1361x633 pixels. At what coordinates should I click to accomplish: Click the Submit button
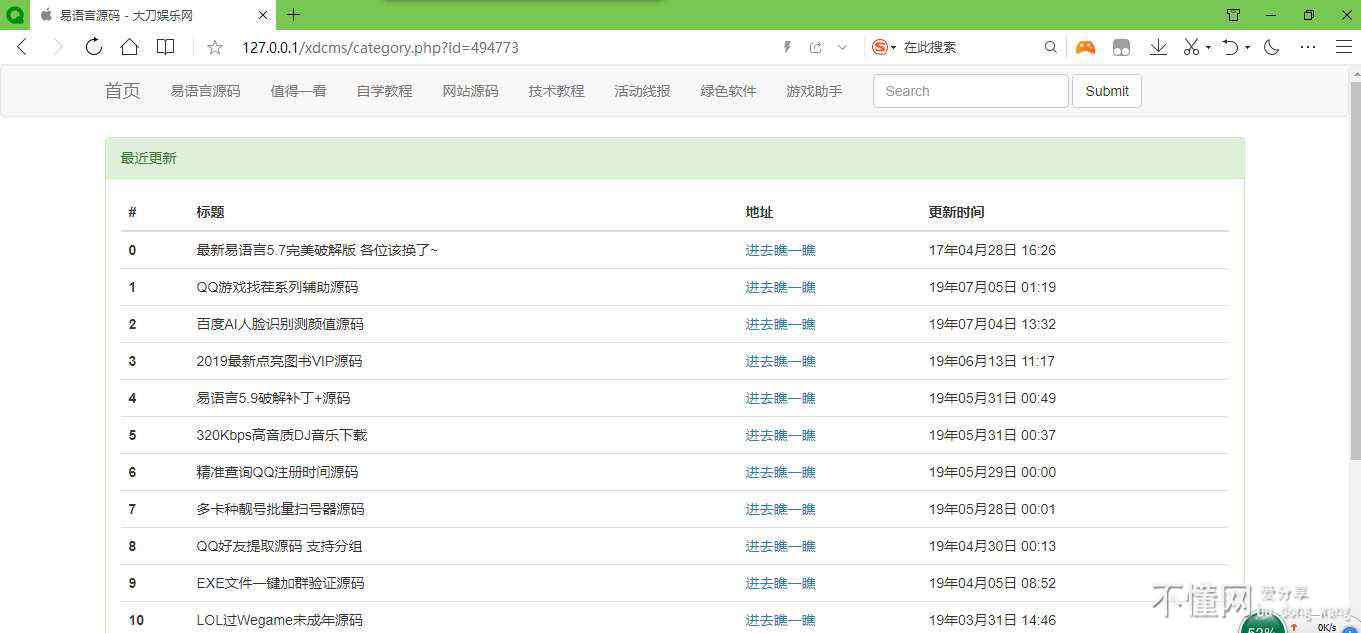(x=1107, y=91)
